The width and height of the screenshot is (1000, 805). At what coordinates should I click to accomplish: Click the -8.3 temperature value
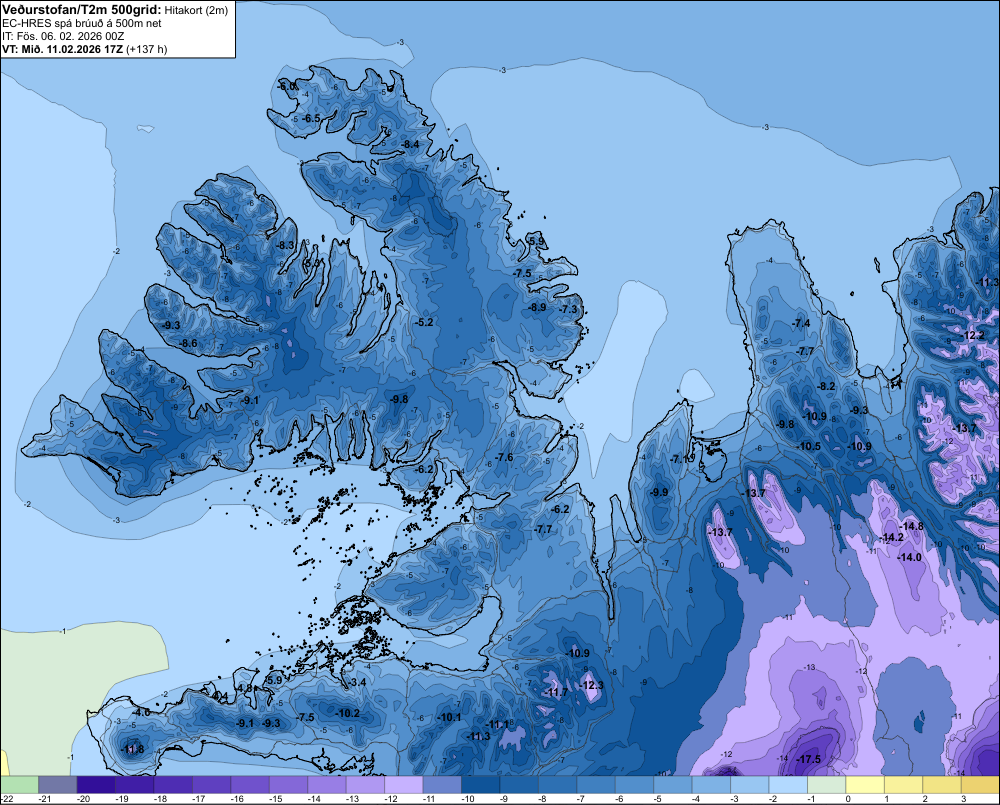(286, 245)
